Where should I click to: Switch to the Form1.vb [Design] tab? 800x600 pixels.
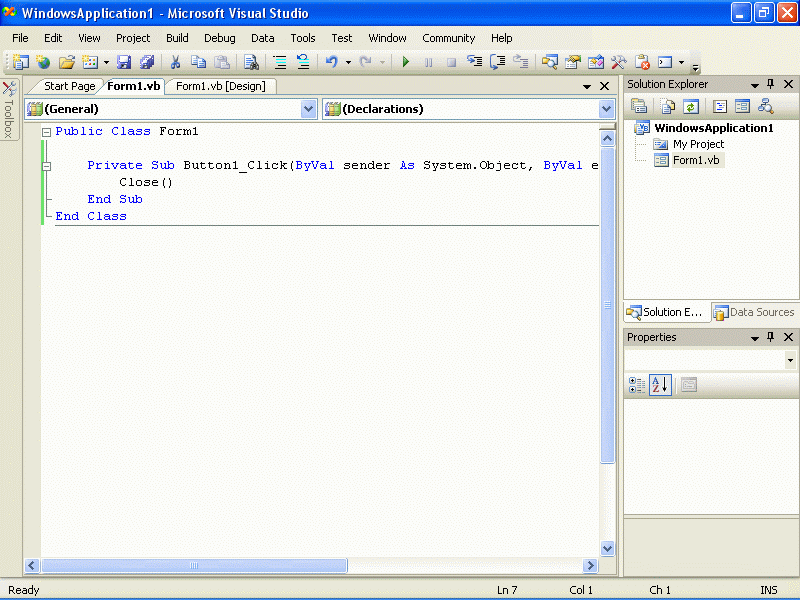pyautogui.click(x=220, y=86)
